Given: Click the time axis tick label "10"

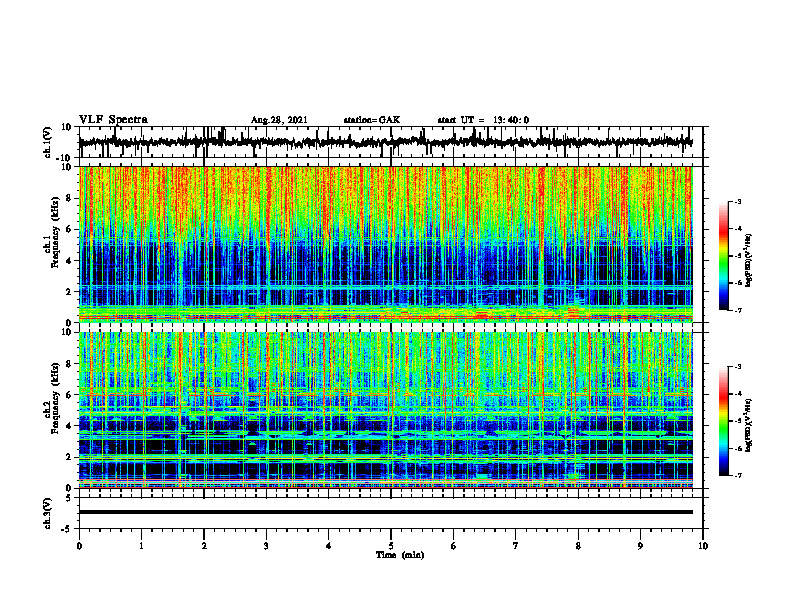Looking at the screenshot, I should pos(703,546).
